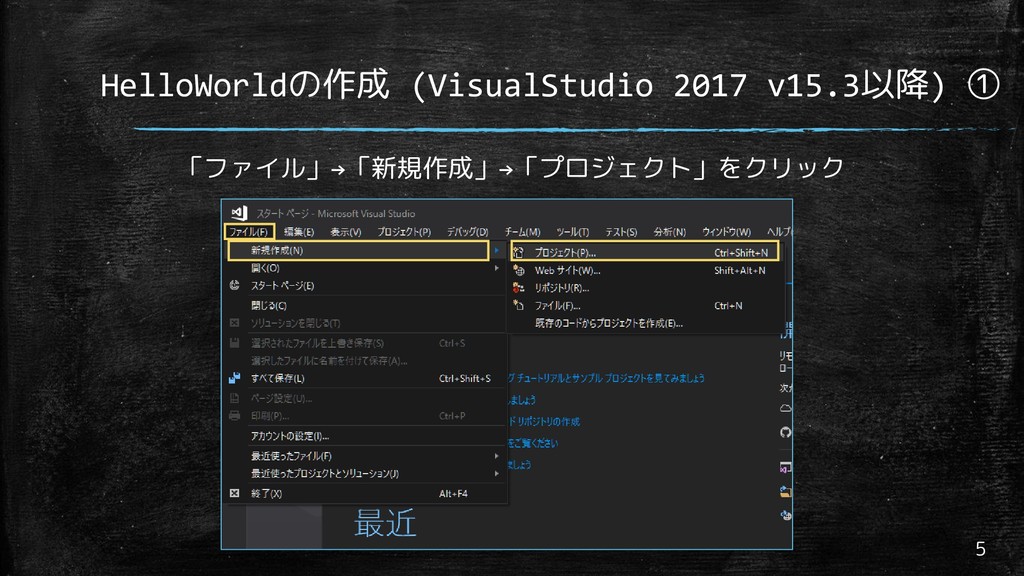The image size is (1024, 576).
Task: Expand the 新規作成(N) submenu arrow
Action: tap(496, 251)
